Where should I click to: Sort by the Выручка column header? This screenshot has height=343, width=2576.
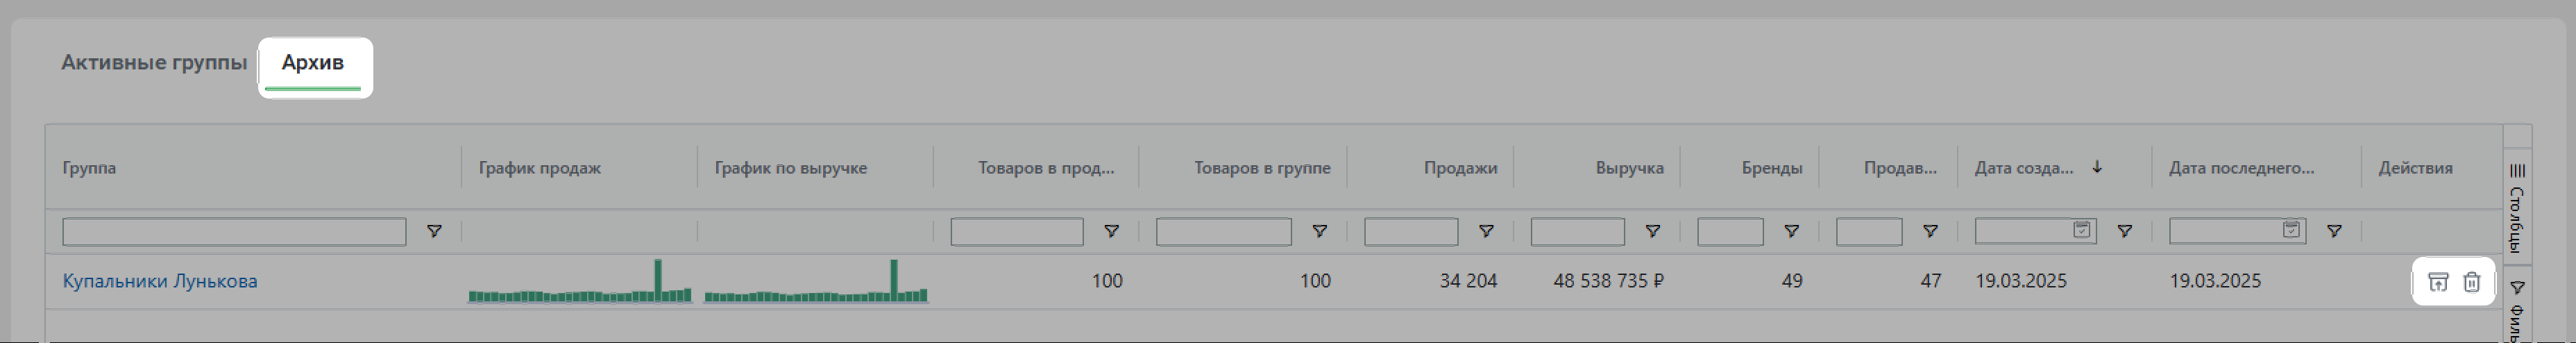pos(1629,168)
